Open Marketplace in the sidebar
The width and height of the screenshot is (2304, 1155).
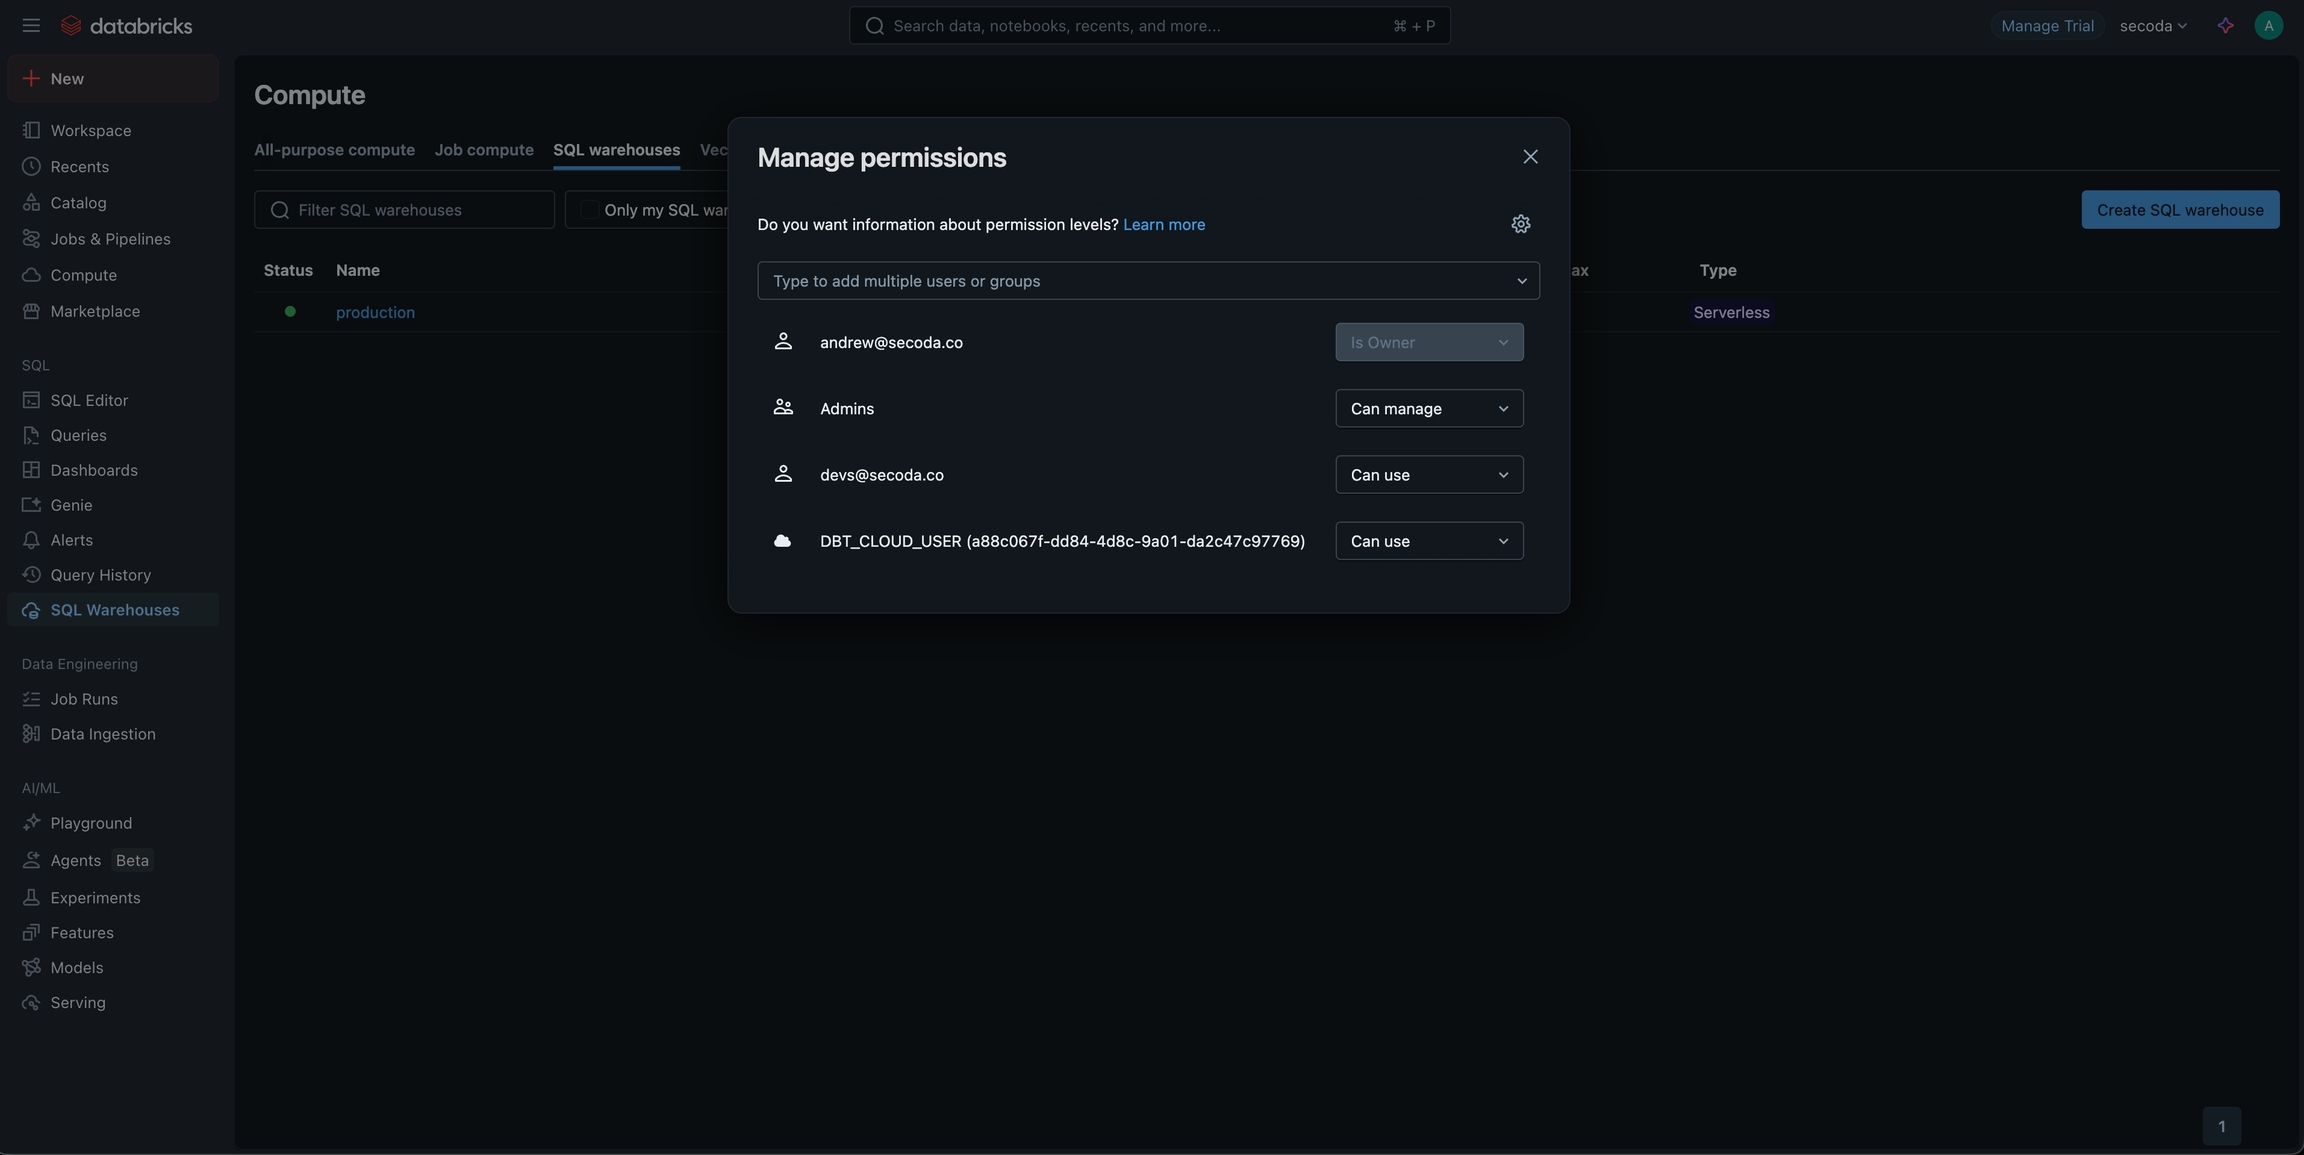tap(95, 311)
